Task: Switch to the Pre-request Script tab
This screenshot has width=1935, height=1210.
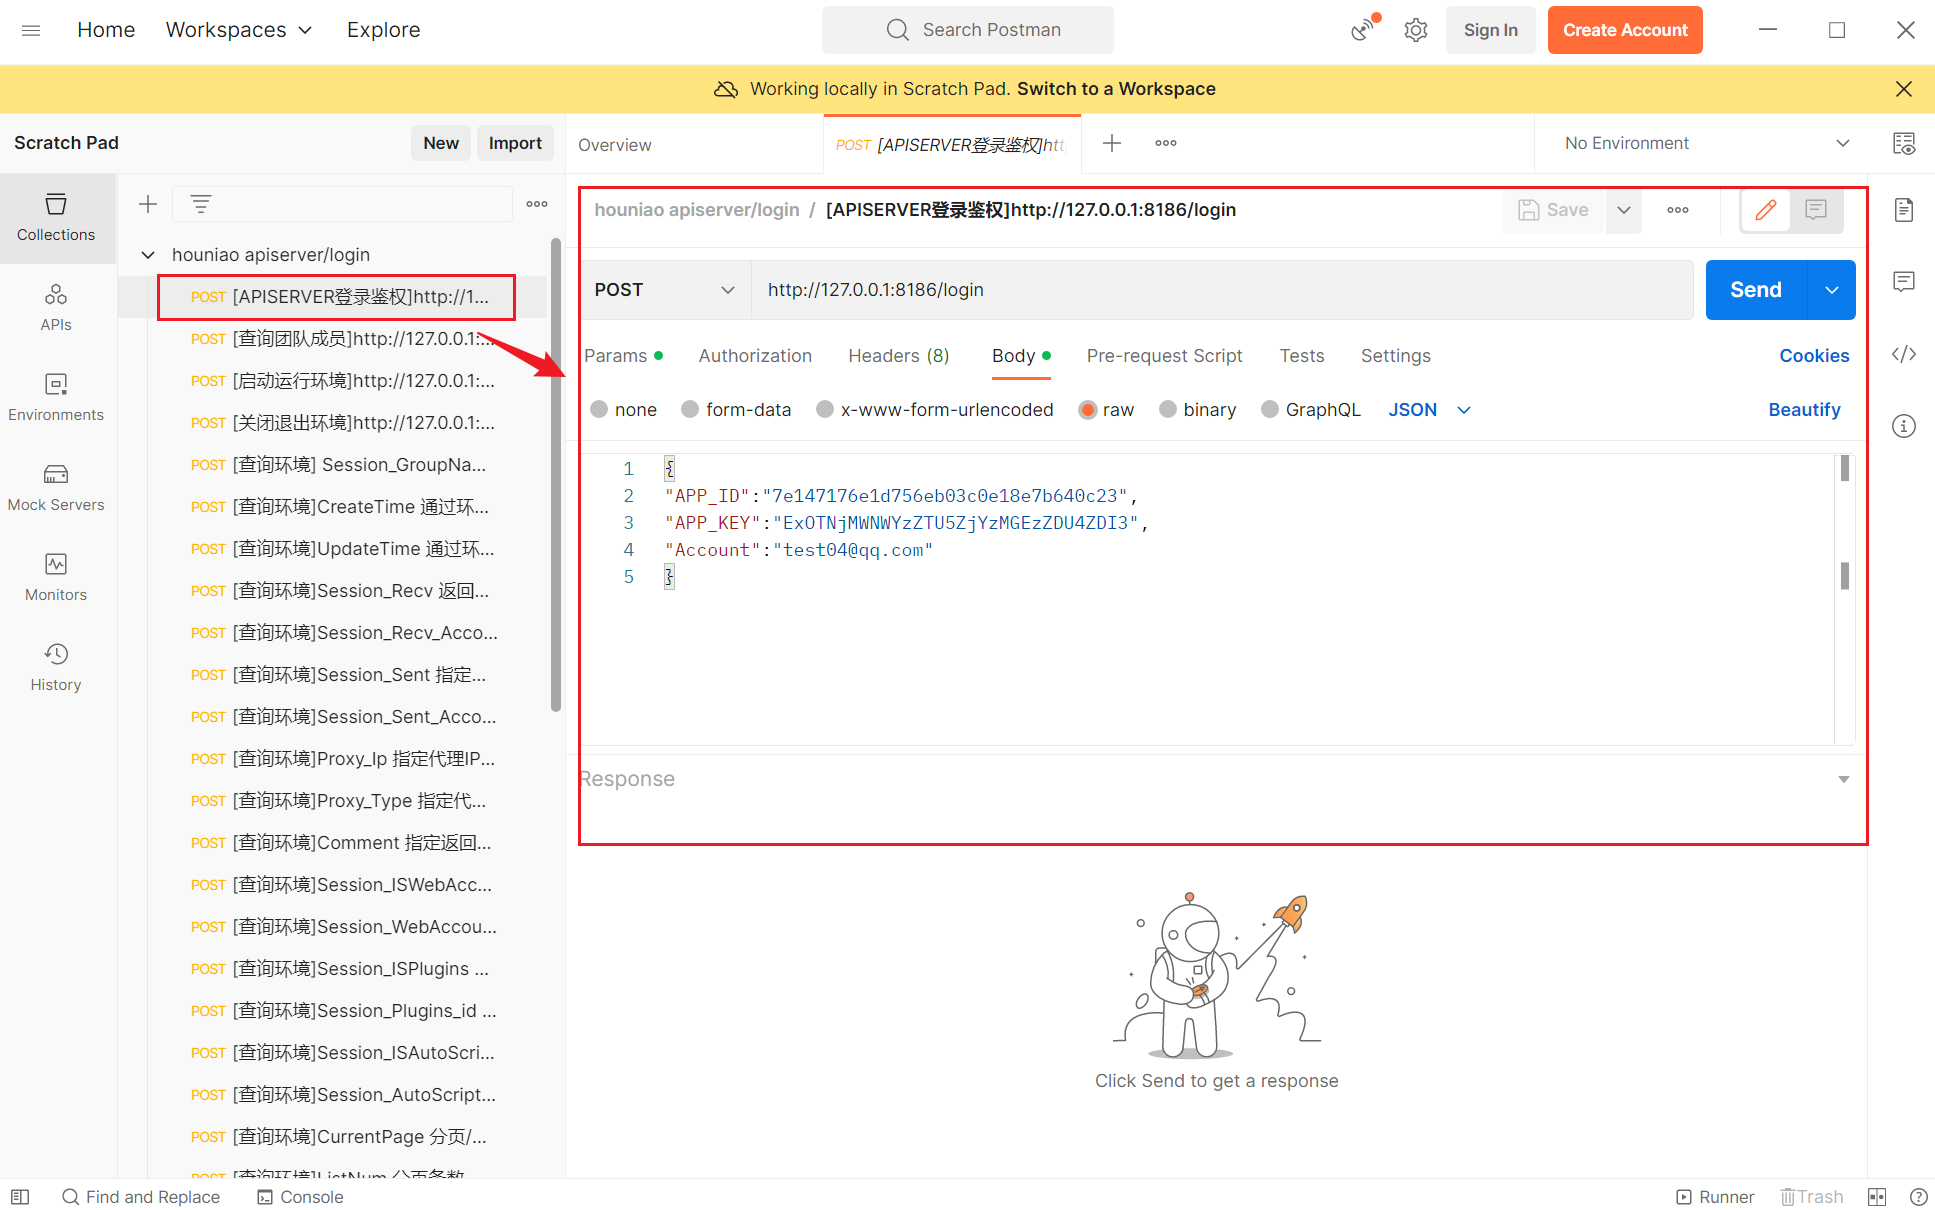Action: click(x=1164, y=356)
